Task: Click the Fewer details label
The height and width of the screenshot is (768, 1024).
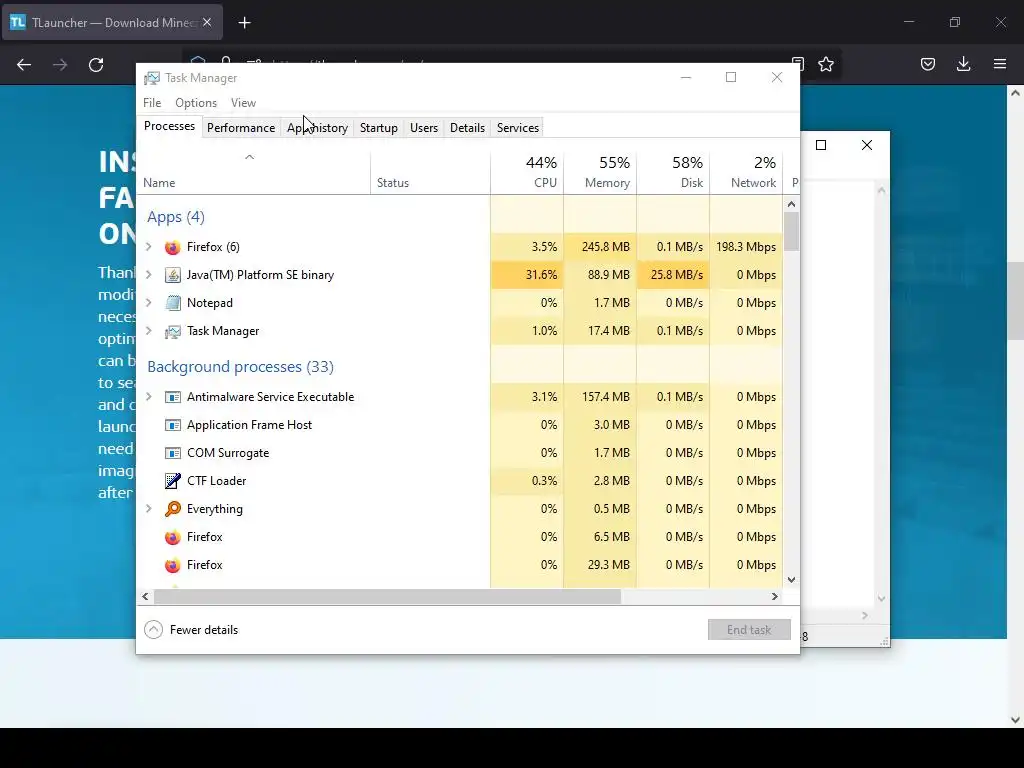Action: point(204,630)
